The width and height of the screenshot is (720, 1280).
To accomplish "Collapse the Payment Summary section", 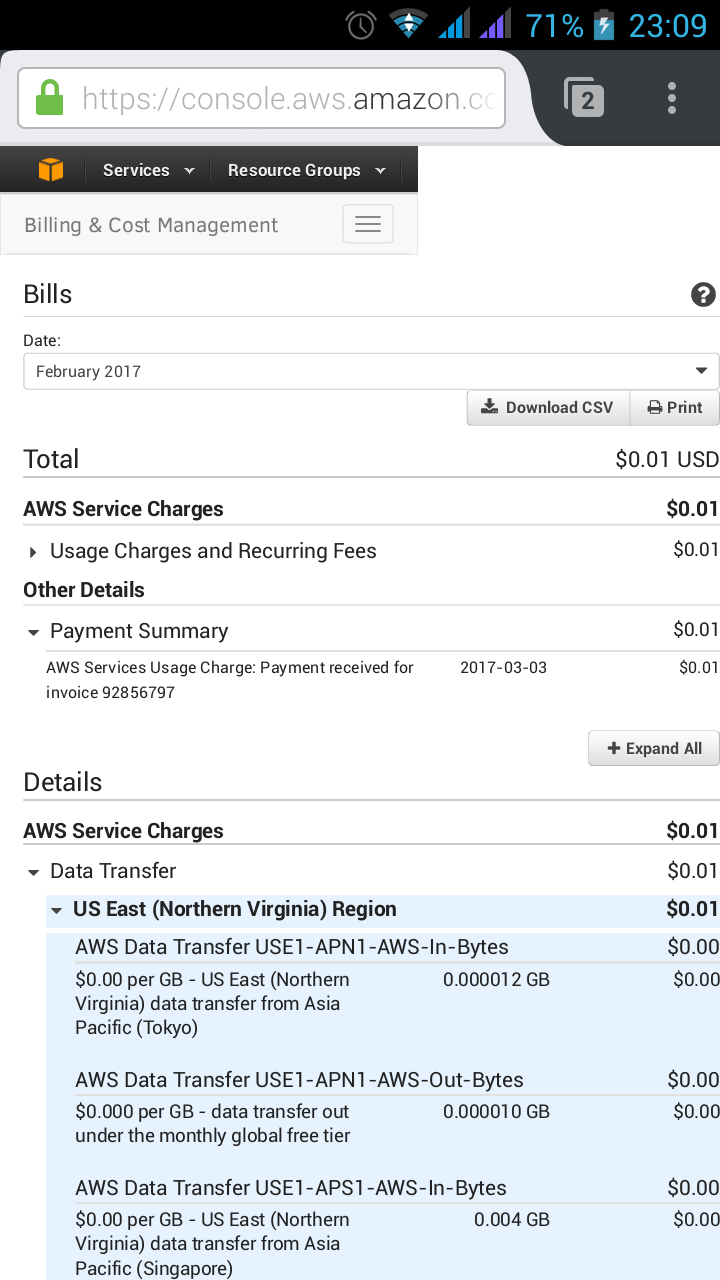I will [x=33, y=632].
